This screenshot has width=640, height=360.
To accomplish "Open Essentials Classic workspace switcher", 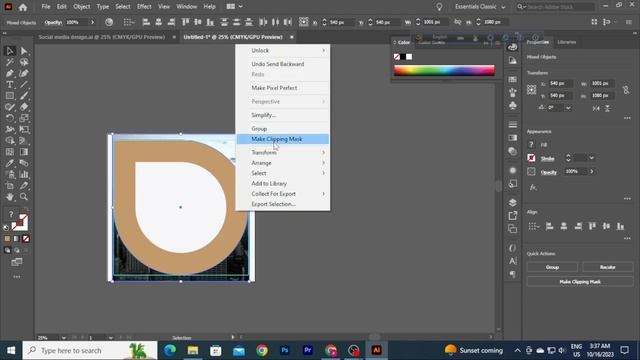I will (480, 7).
